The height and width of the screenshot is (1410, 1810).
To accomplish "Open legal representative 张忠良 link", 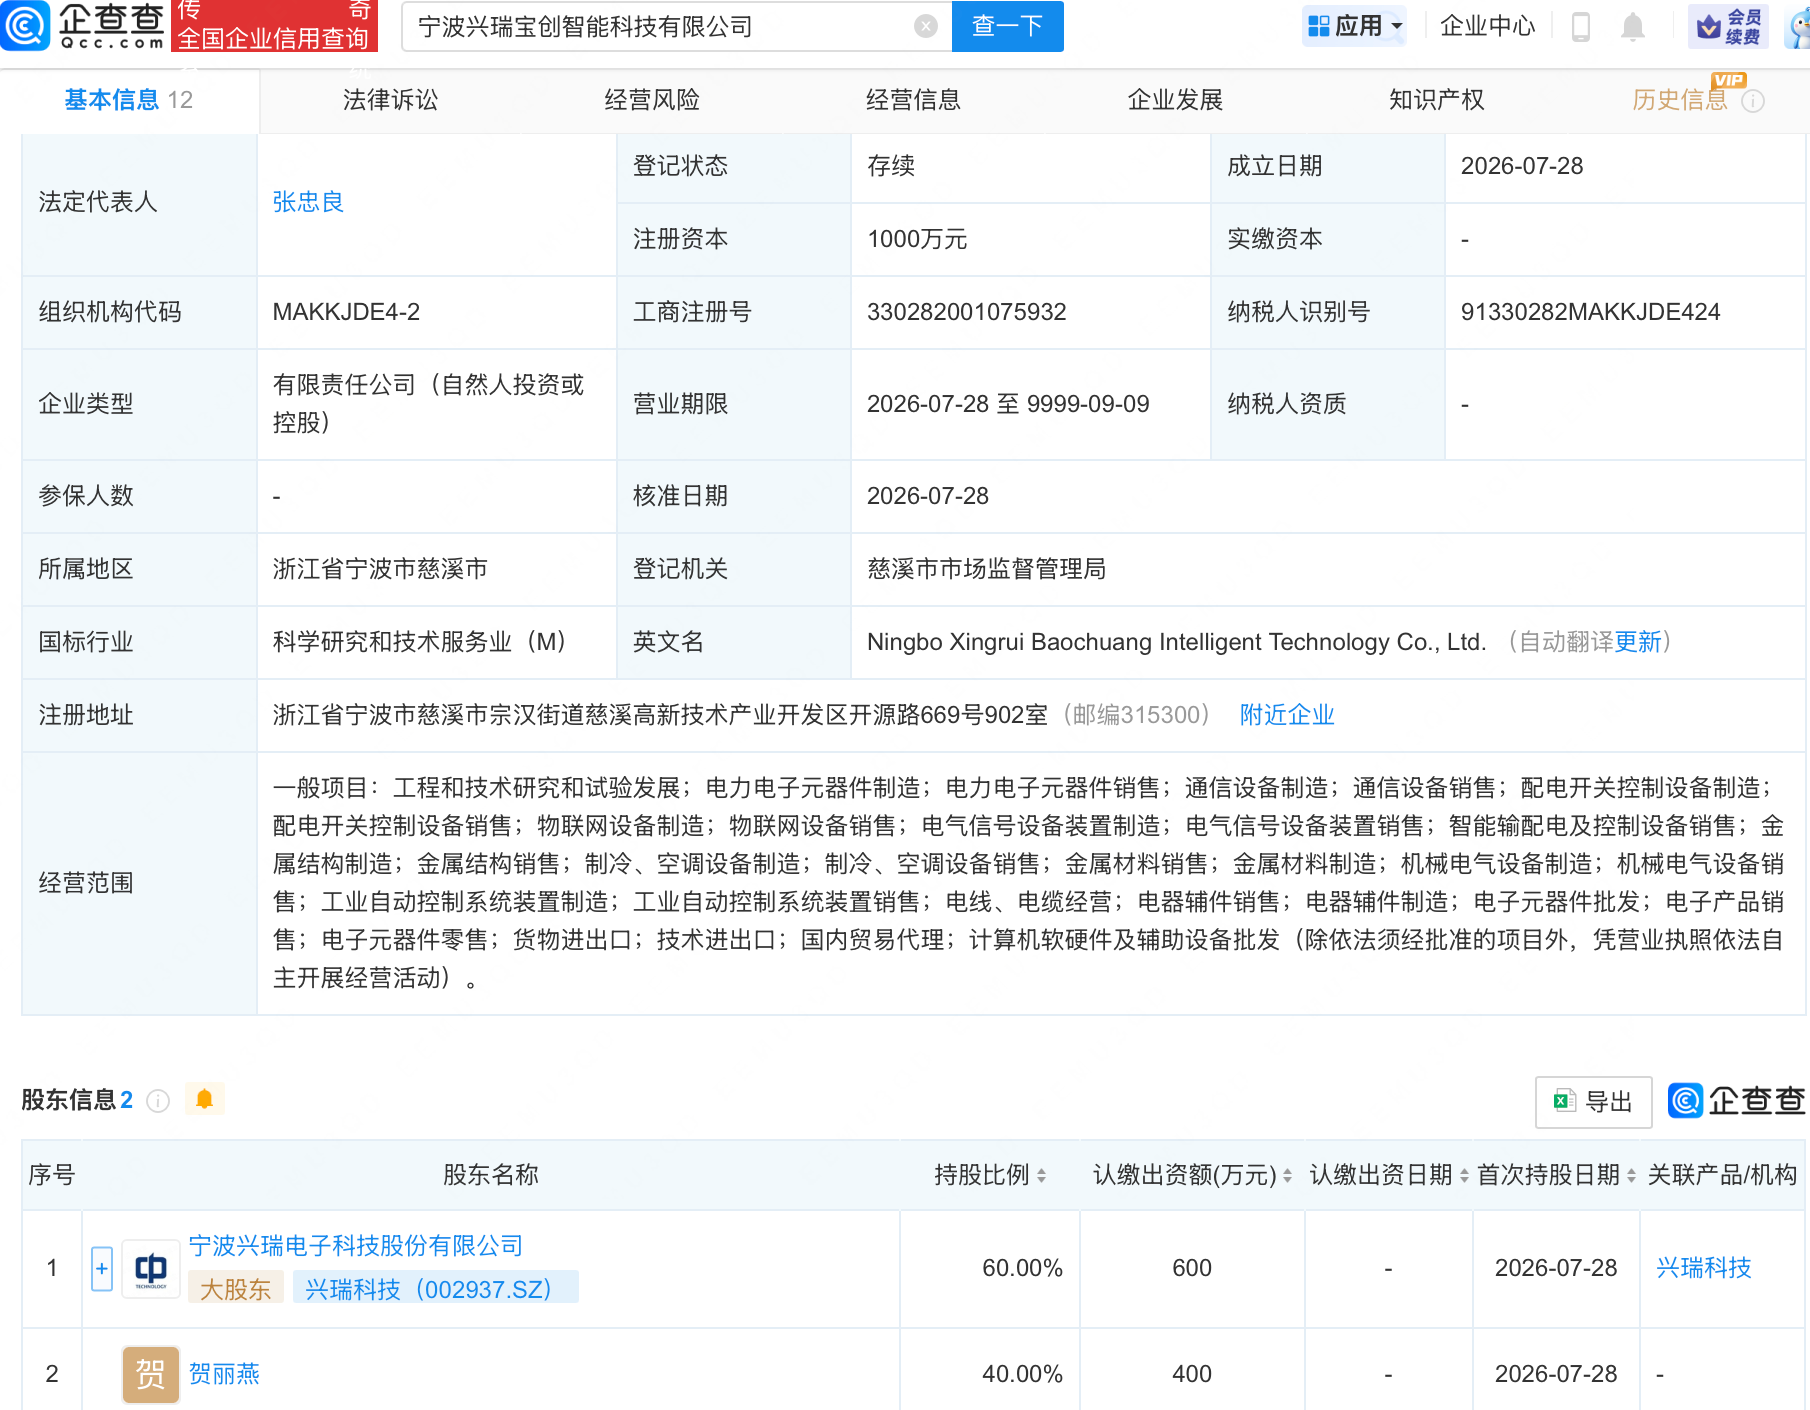I will (308, 202).
